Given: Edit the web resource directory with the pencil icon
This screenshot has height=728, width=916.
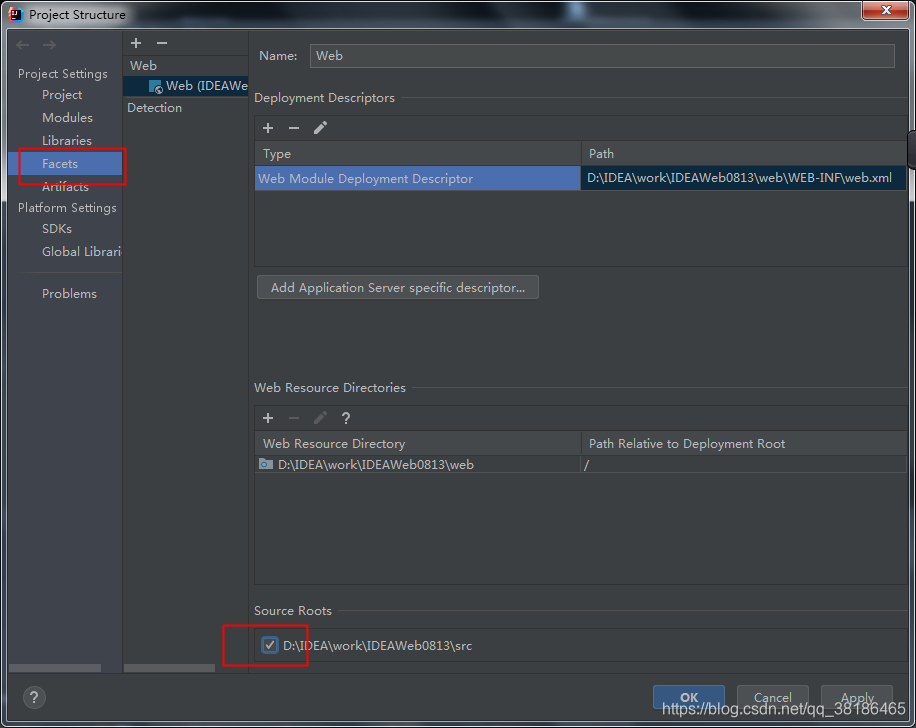Looking at the screenshot, I should (320, 418).
